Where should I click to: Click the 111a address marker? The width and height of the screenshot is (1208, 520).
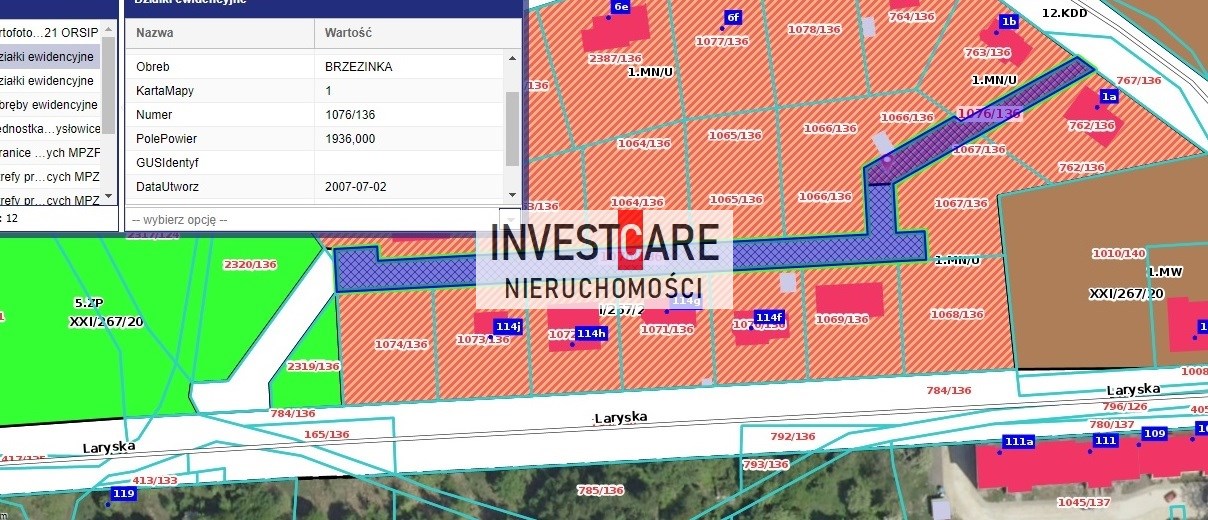pos(1019,441)
